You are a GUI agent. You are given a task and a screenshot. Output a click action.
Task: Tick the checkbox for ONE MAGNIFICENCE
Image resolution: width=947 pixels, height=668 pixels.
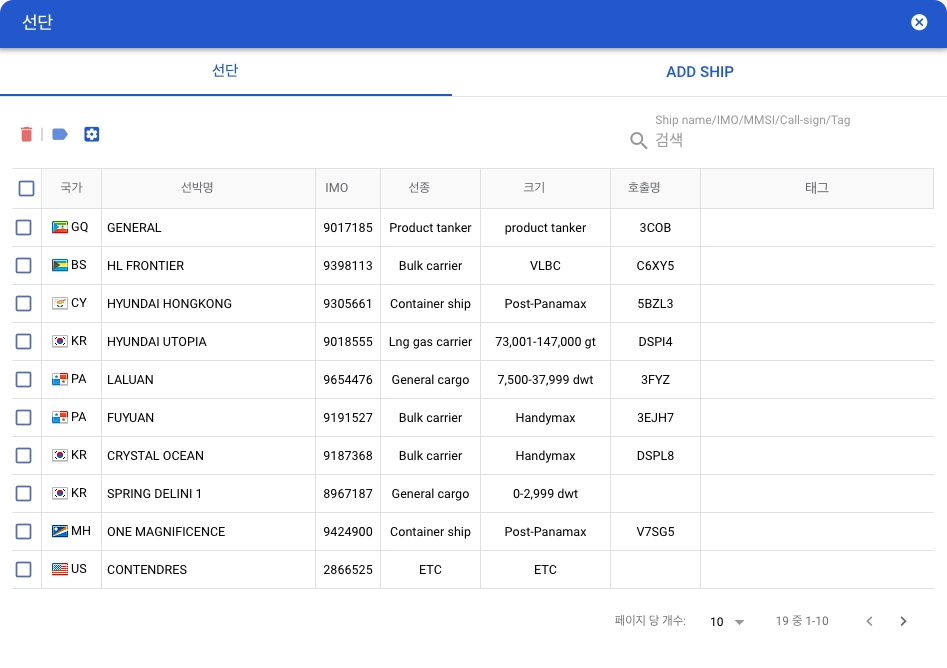coord(24,532)
